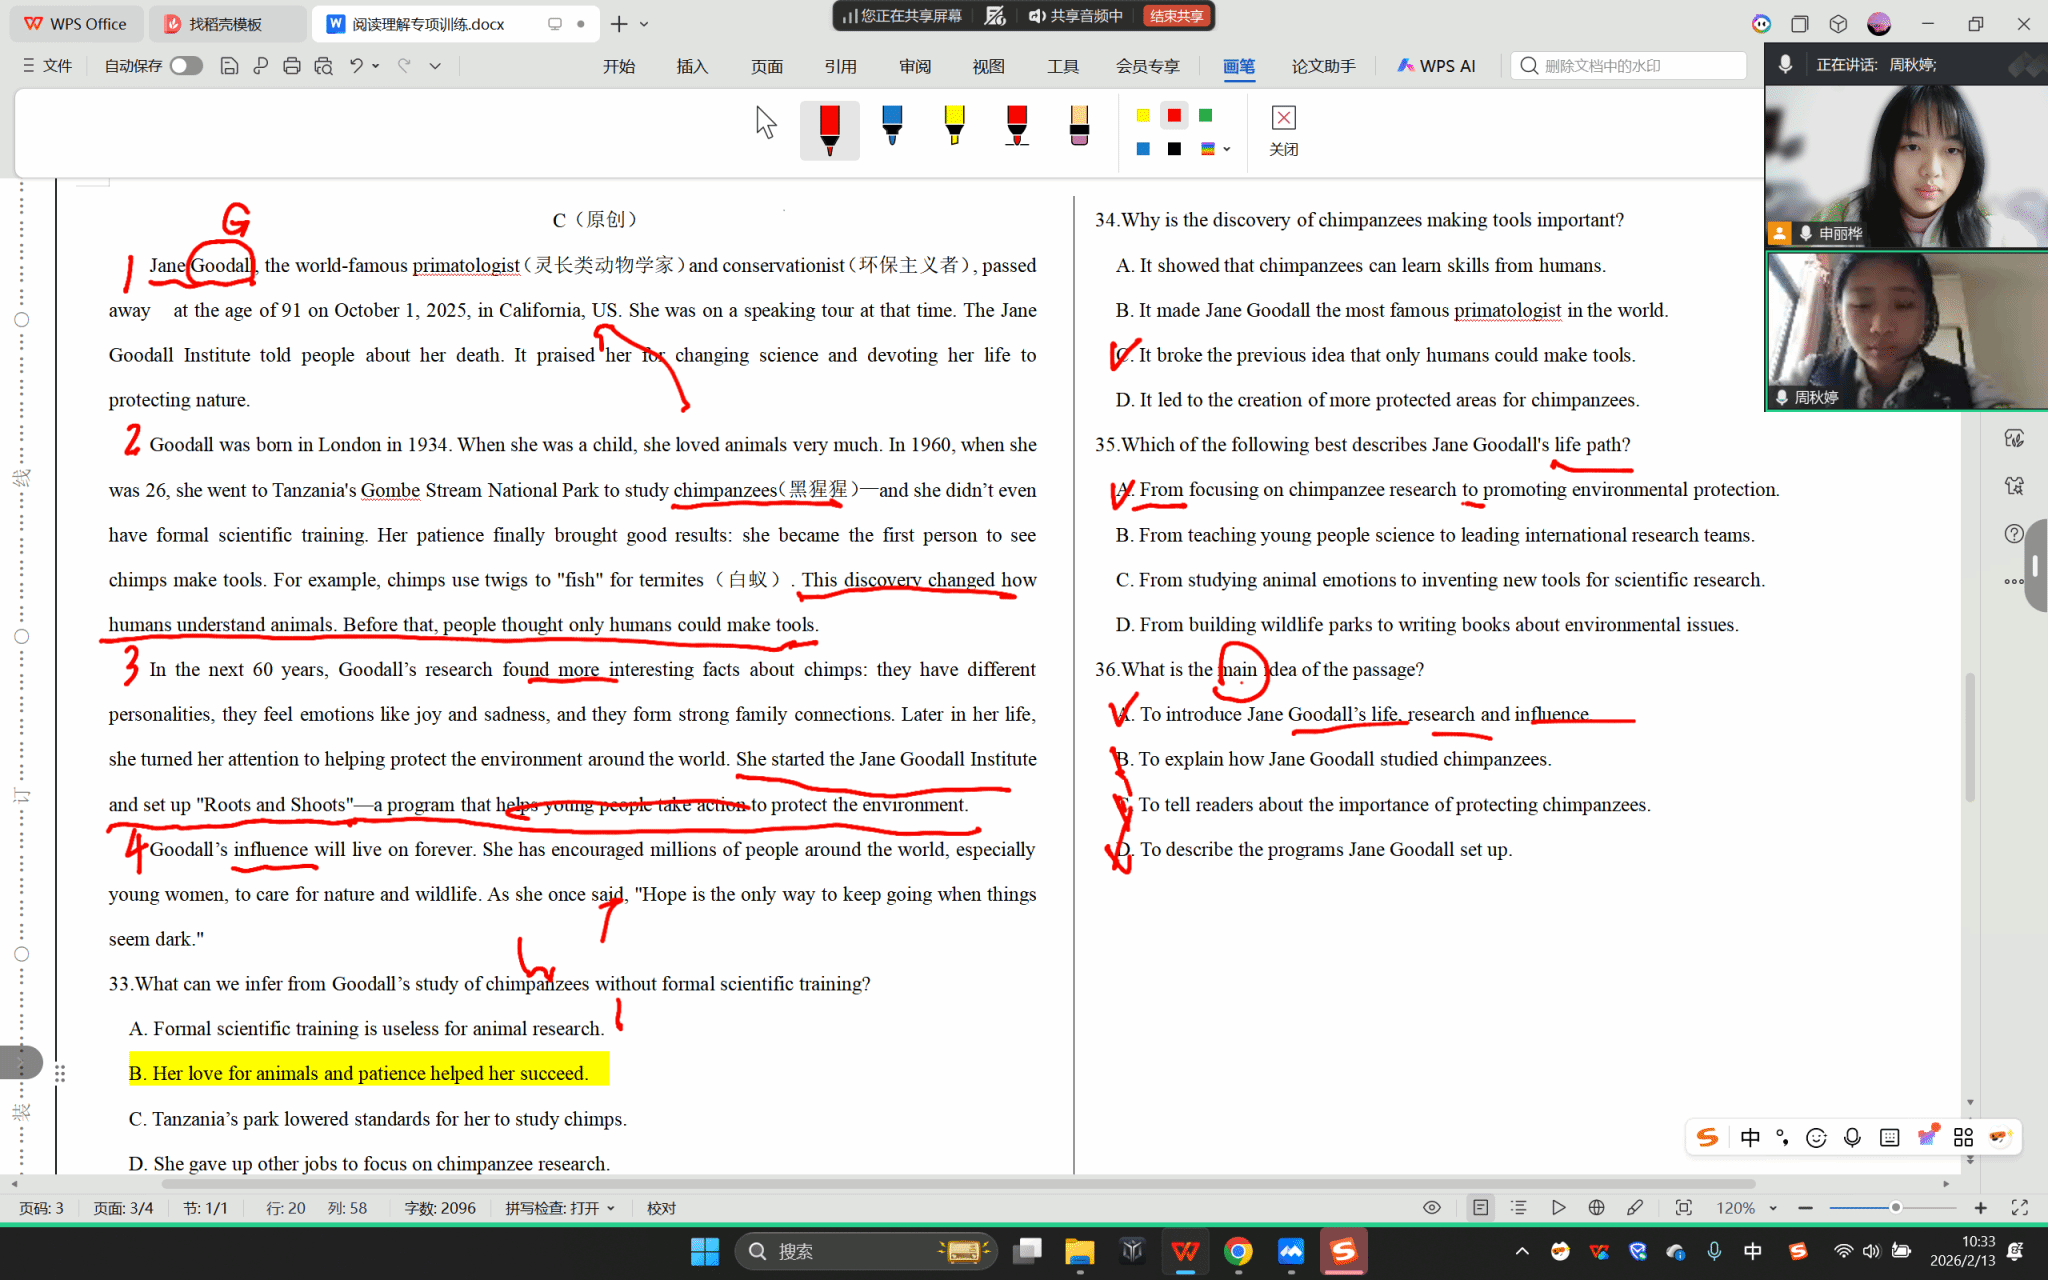The width and height of the screenshot is (2048, 1280).
Task: Toggle 拼写检查 spell check status
Action: [x=552, y=1208]
